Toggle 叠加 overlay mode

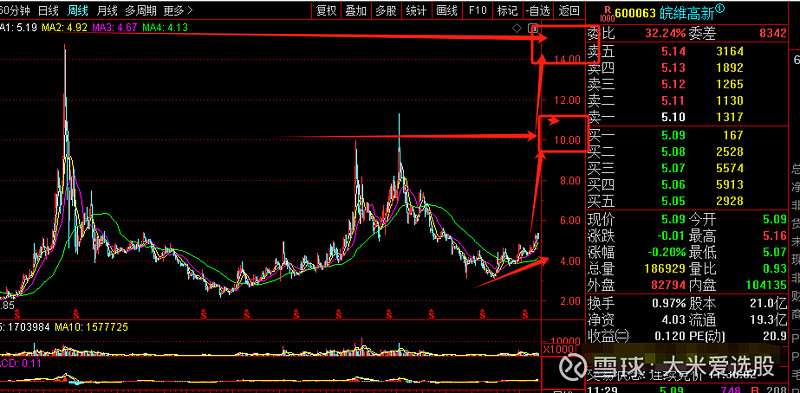click(x=356, y=10)
